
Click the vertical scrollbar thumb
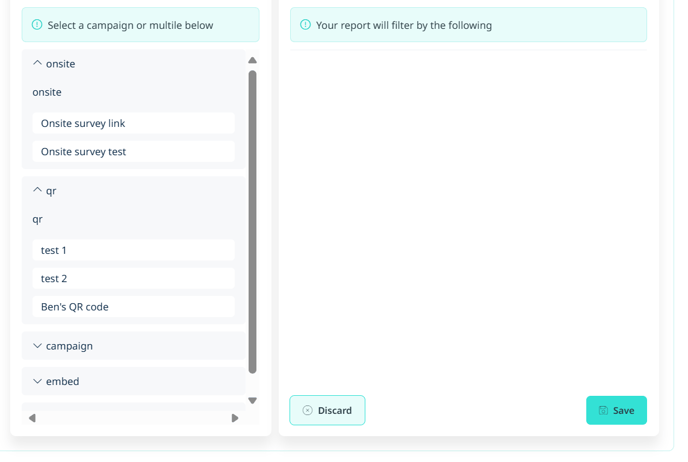point(252,222)
